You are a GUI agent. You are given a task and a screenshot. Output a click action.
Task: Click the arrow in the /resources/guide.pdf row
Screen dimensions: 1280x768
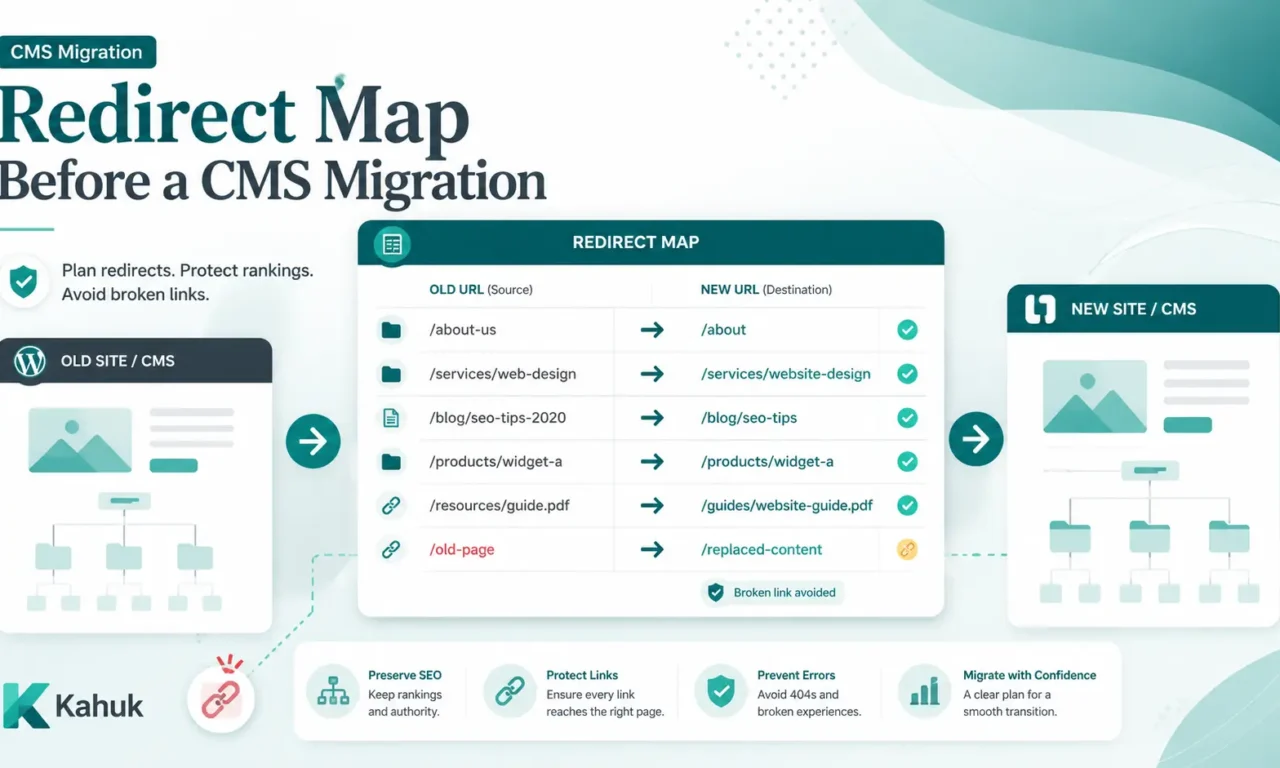click(x=652, y=506)
